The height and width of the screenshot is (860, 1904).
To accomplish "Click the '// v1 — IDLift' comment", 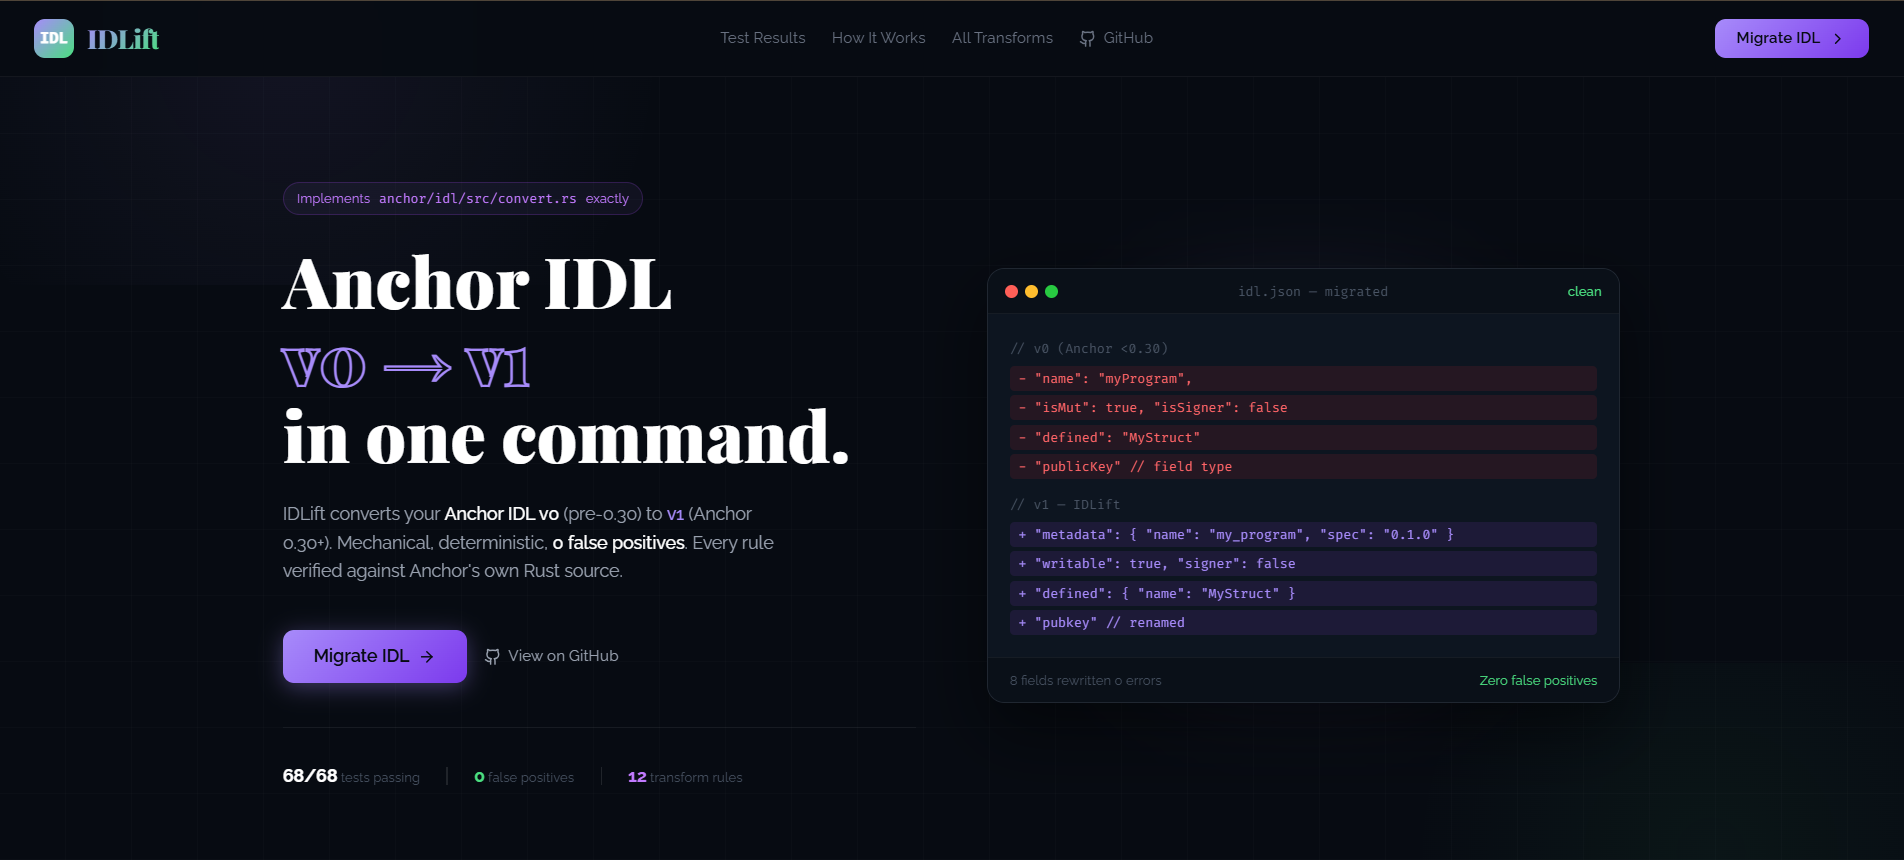I will click(1065, 504).
